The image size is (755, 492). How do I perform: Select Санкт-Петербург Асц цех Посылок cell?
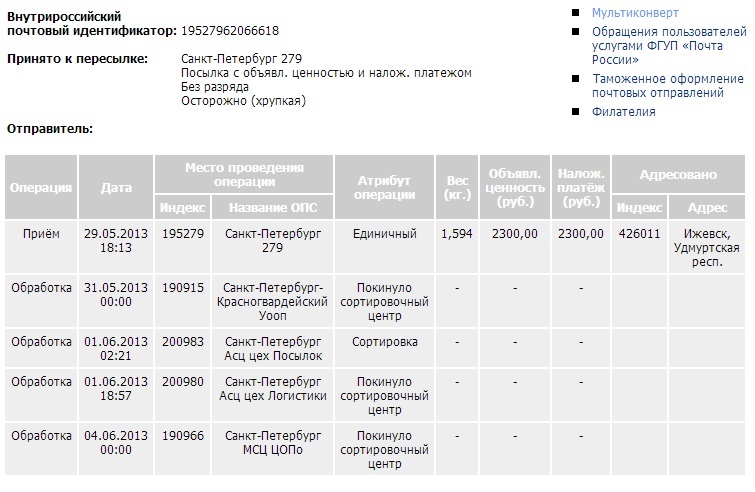(x=273, y=349)
